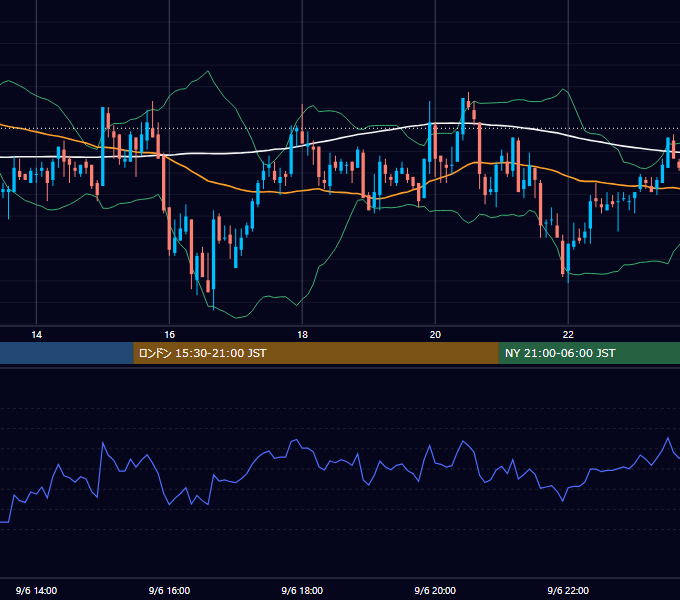
Task: Click the blue session bar before London
Action: pyautogui.click(x=66, y=353)
